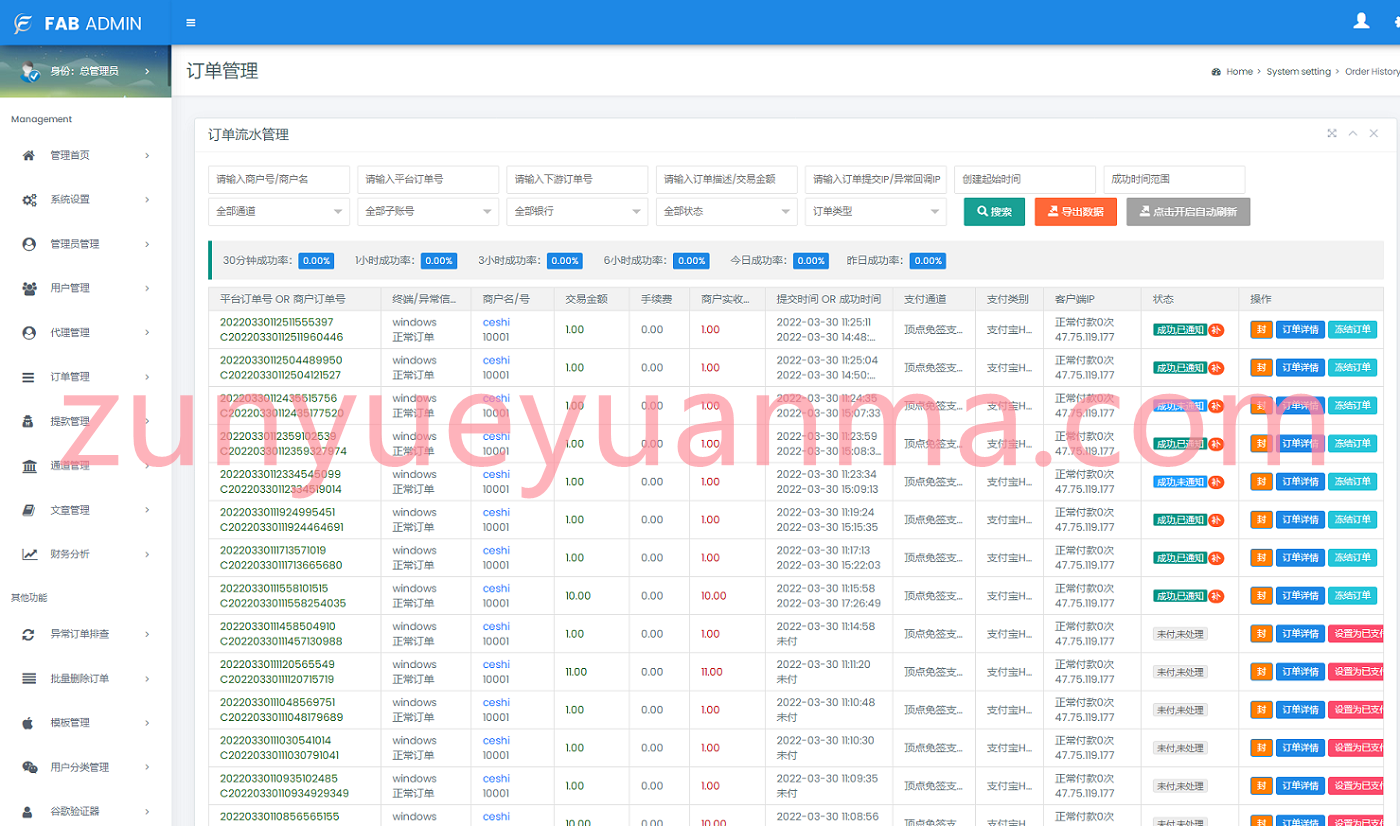
Task: Expand the 用户管理 sidebar chevron
Action: tap(147, 288)
